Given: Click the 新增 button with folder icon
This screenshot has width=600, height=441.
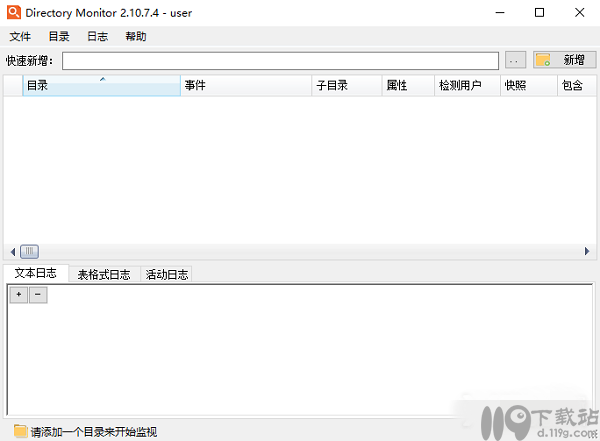Looking at the screenshot, I should pyautogui.click(x=564, y=60).
